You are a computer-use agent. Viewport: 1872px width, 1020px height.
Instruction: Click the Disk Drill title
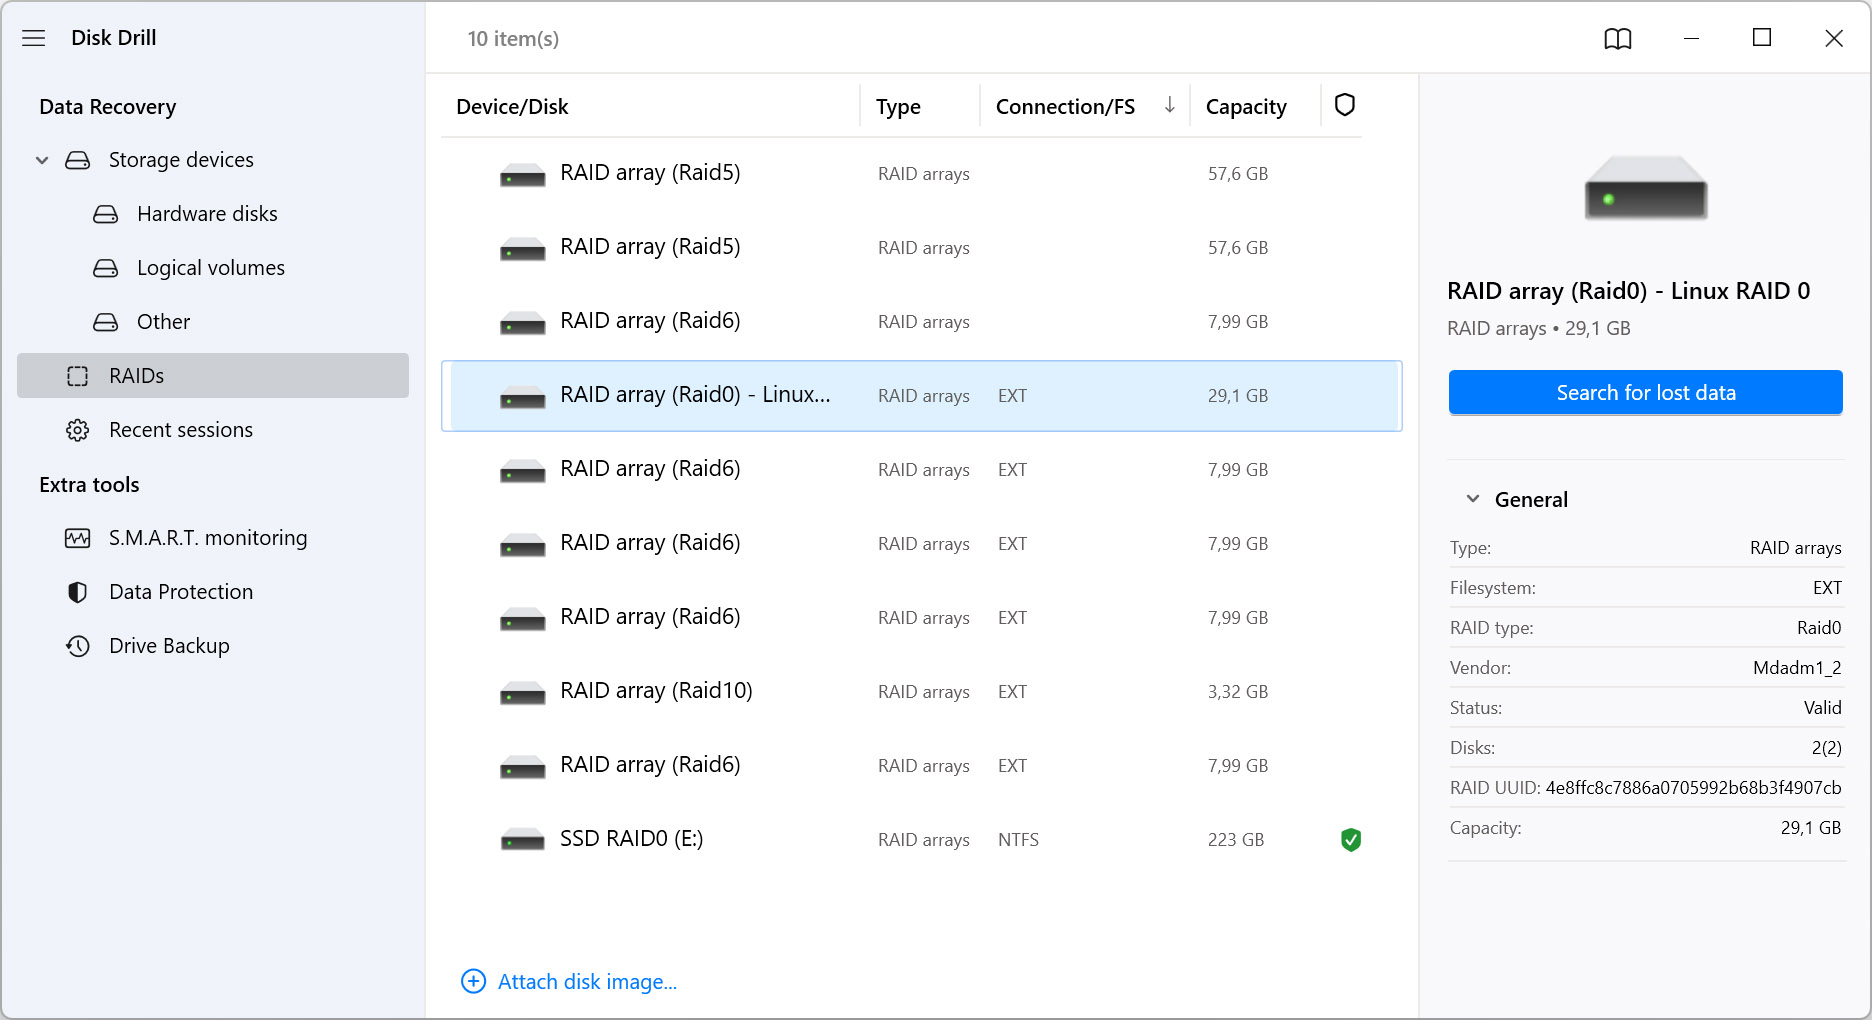pos(114,38)
